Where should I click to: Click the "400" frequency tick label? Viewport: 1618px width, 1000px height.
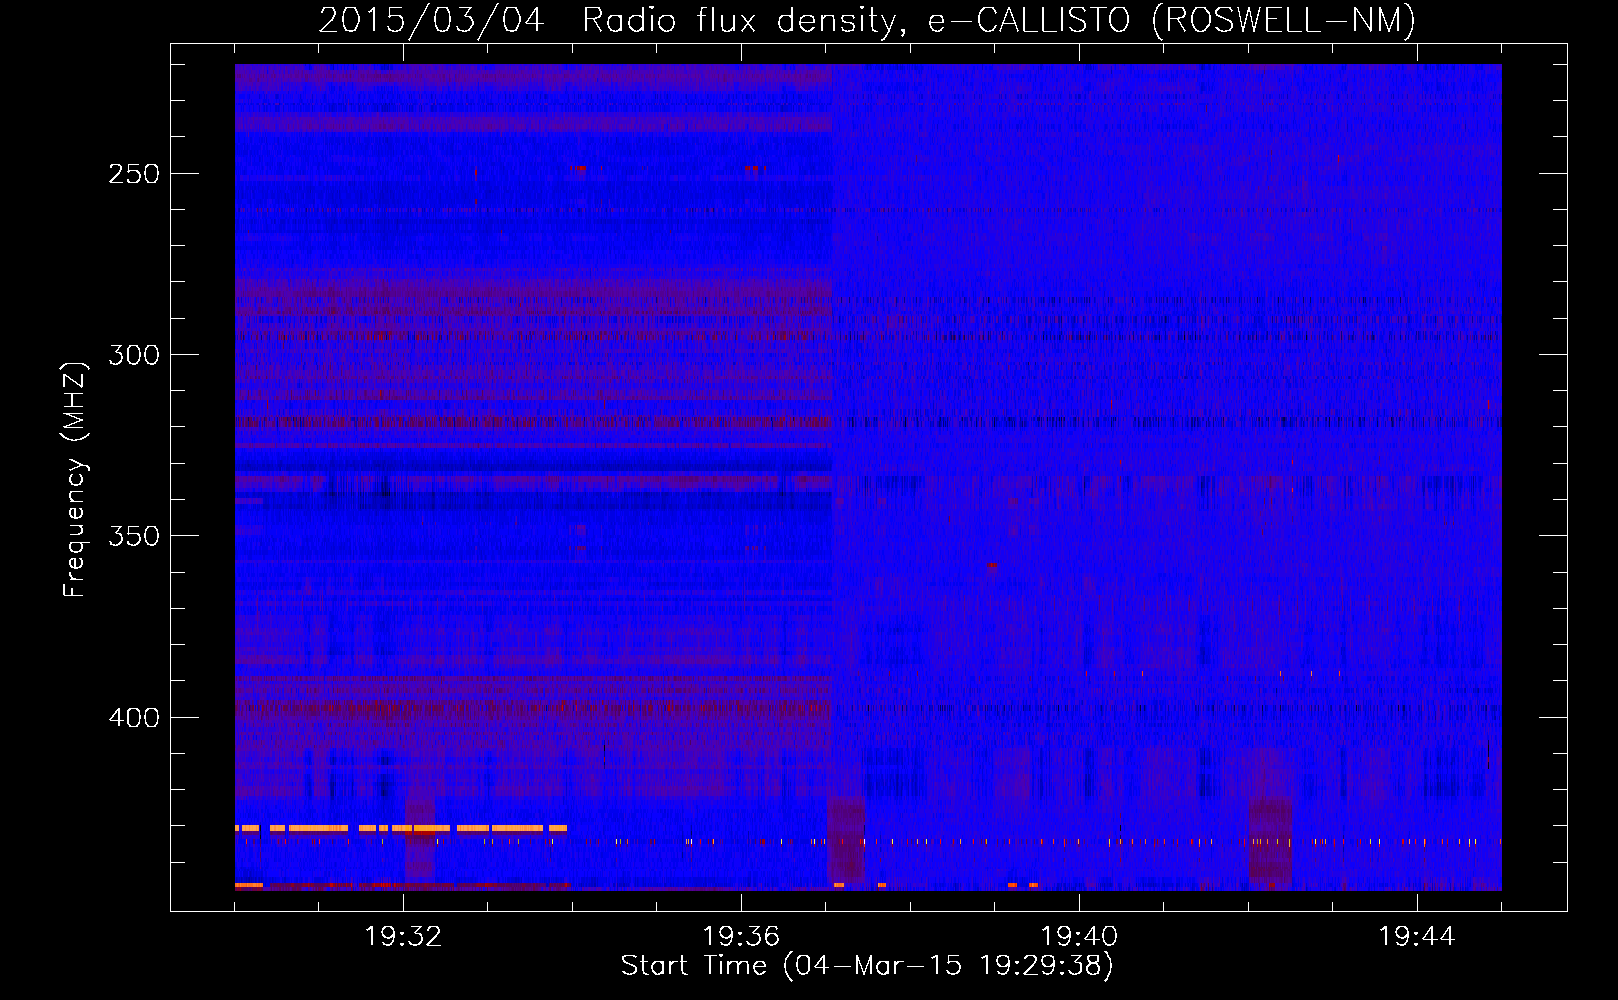click(x=134, y=718)
